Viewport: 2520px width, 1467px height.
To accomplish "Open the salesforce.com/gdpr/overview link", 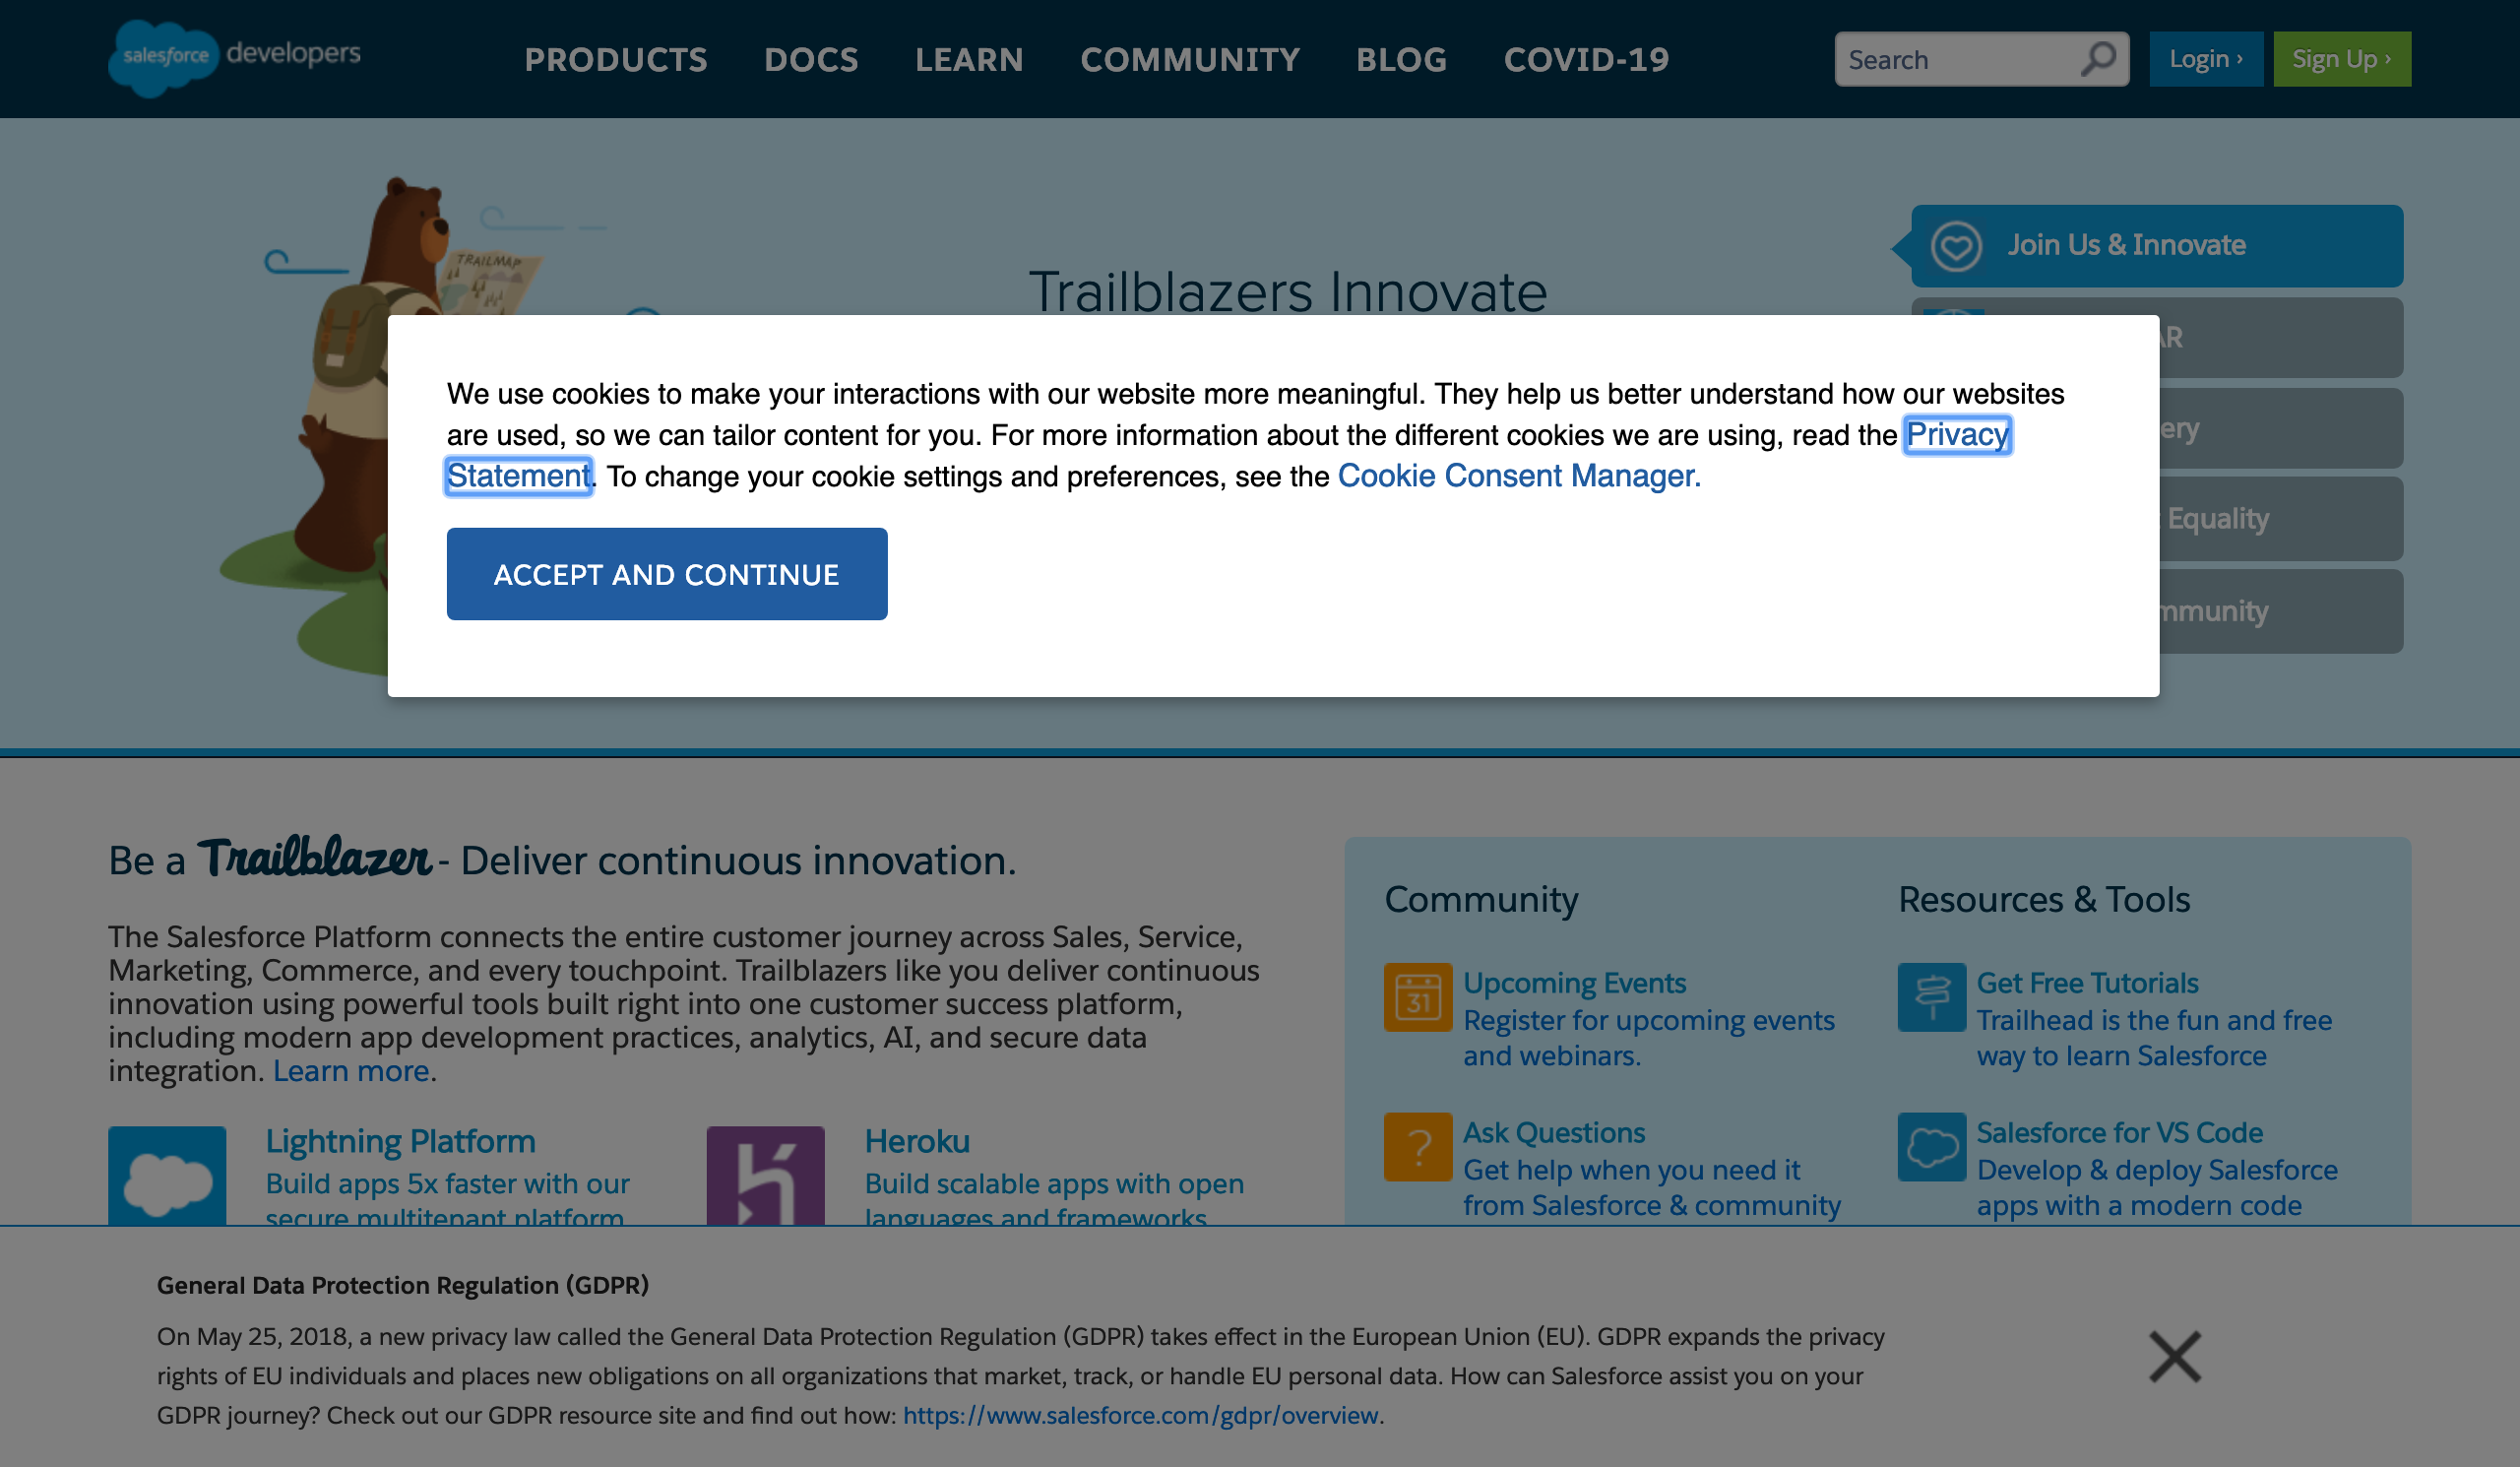I will (1141, 1415).
